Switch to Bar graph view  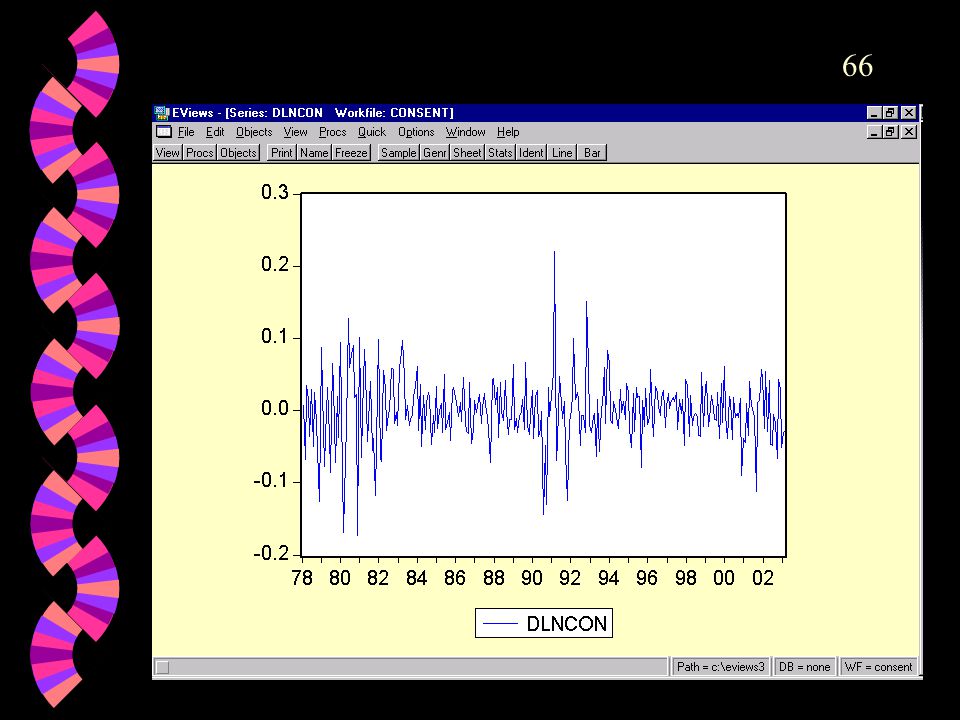point(592,152)
